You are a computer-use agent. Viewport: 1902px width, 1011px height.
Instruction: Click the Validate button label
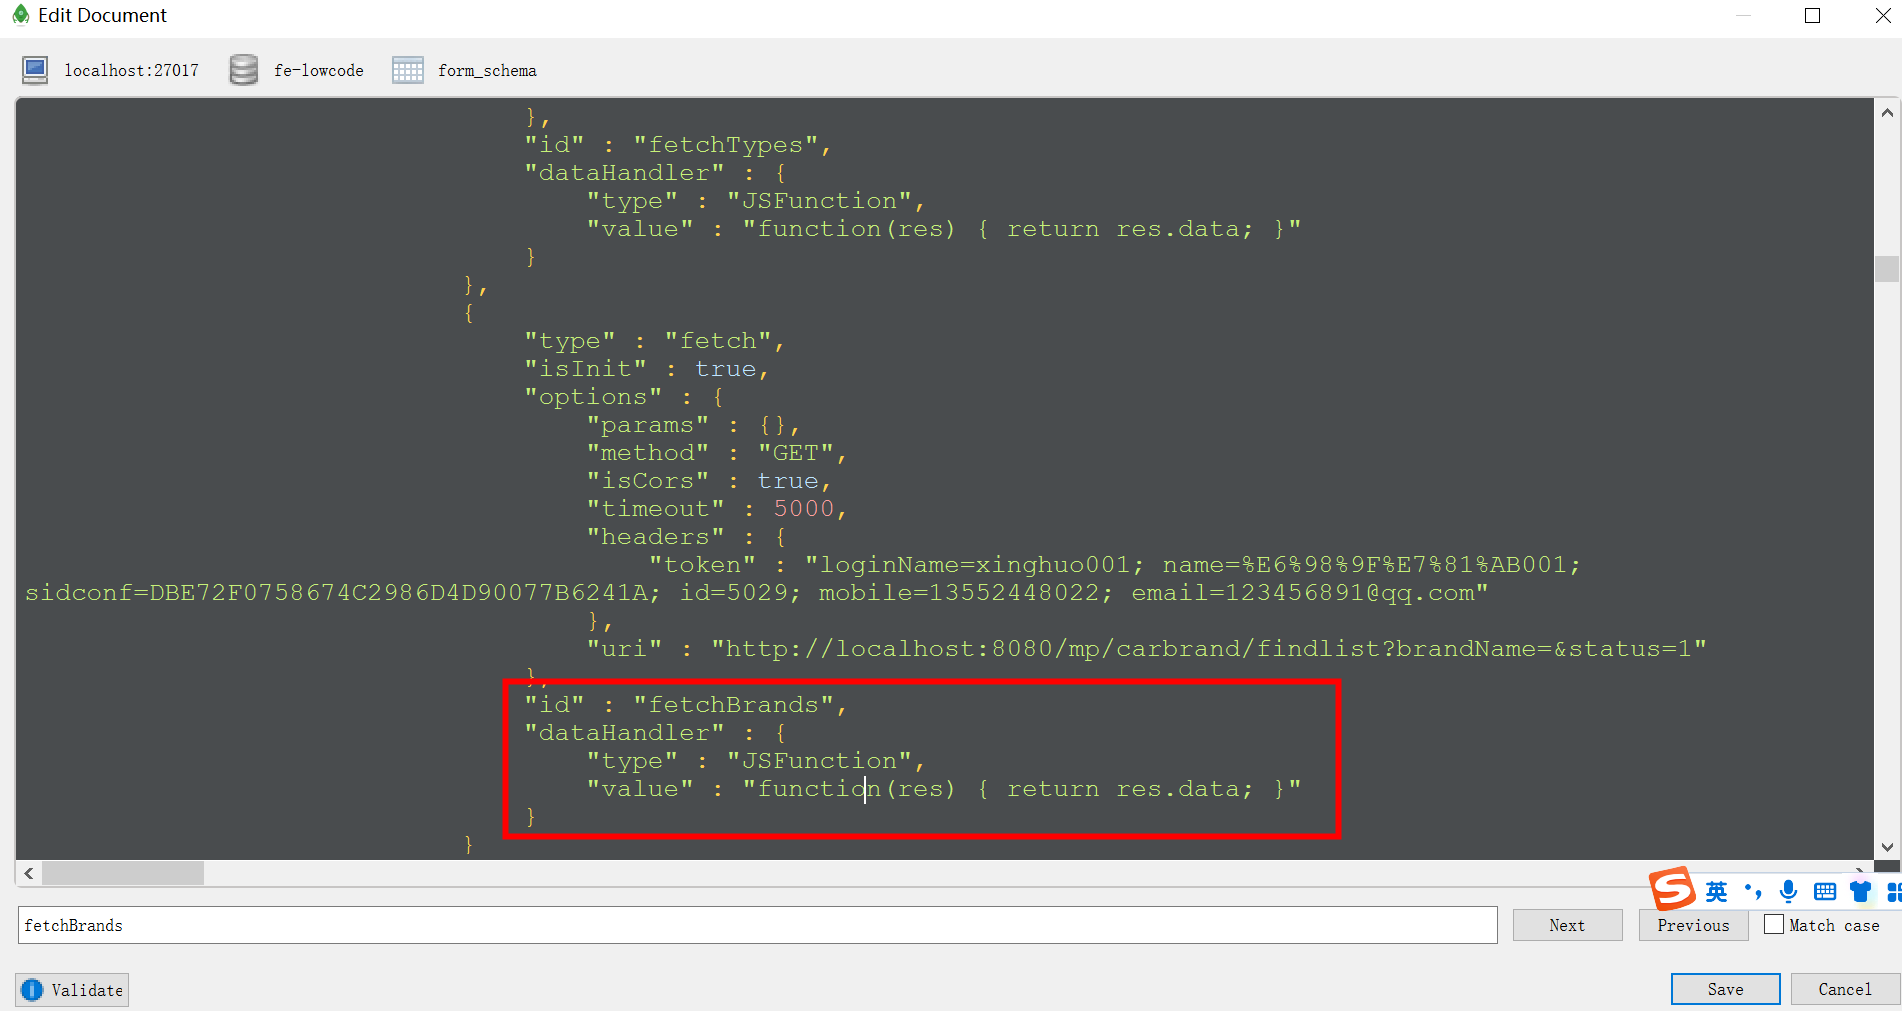87,990
